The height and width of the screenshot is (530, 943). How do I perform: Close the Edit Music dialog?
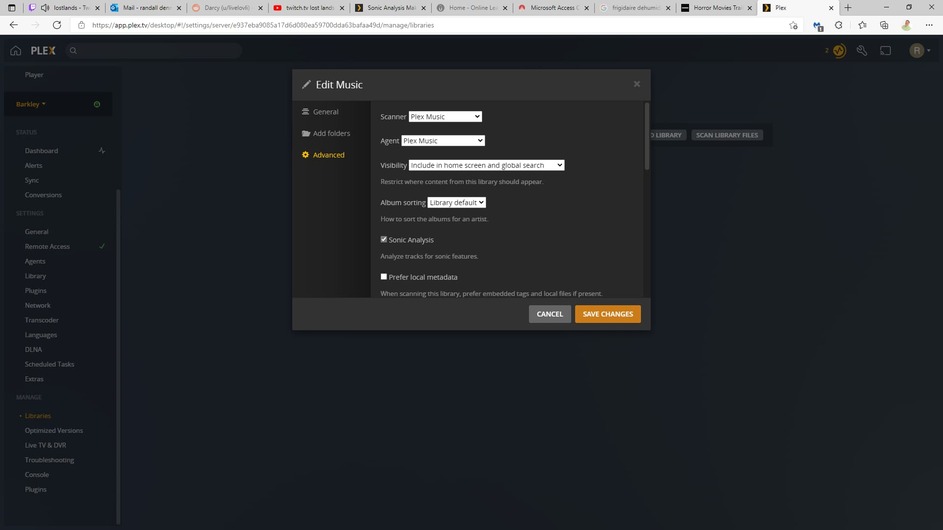[636, 84]
